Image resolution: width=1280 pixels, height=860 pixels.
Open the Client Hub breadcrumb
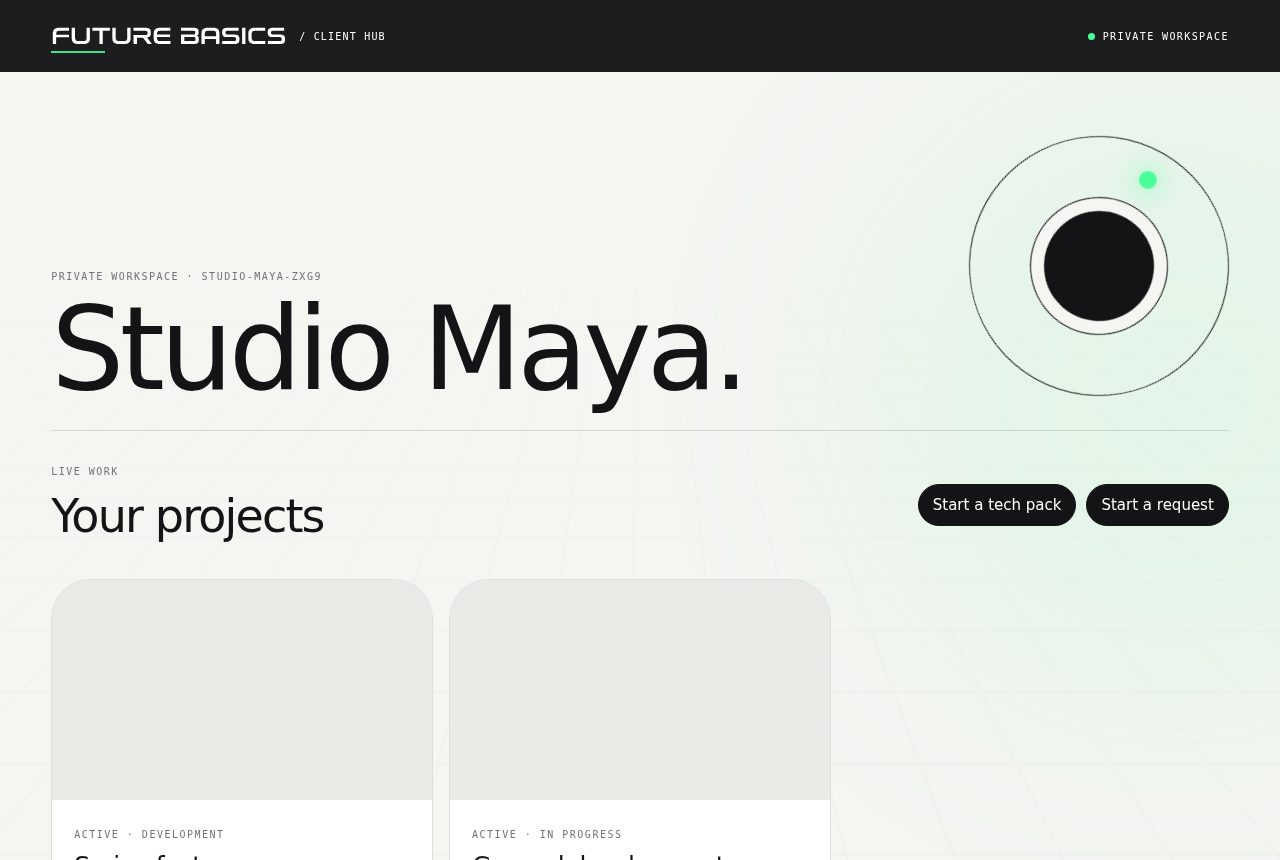point(342,37)
